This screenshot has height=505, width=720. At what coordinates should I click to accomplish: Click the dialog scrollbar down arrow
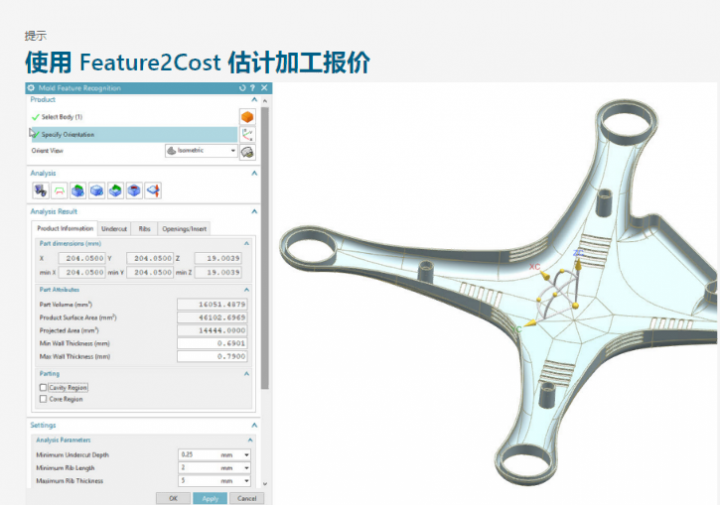point(264,483)
